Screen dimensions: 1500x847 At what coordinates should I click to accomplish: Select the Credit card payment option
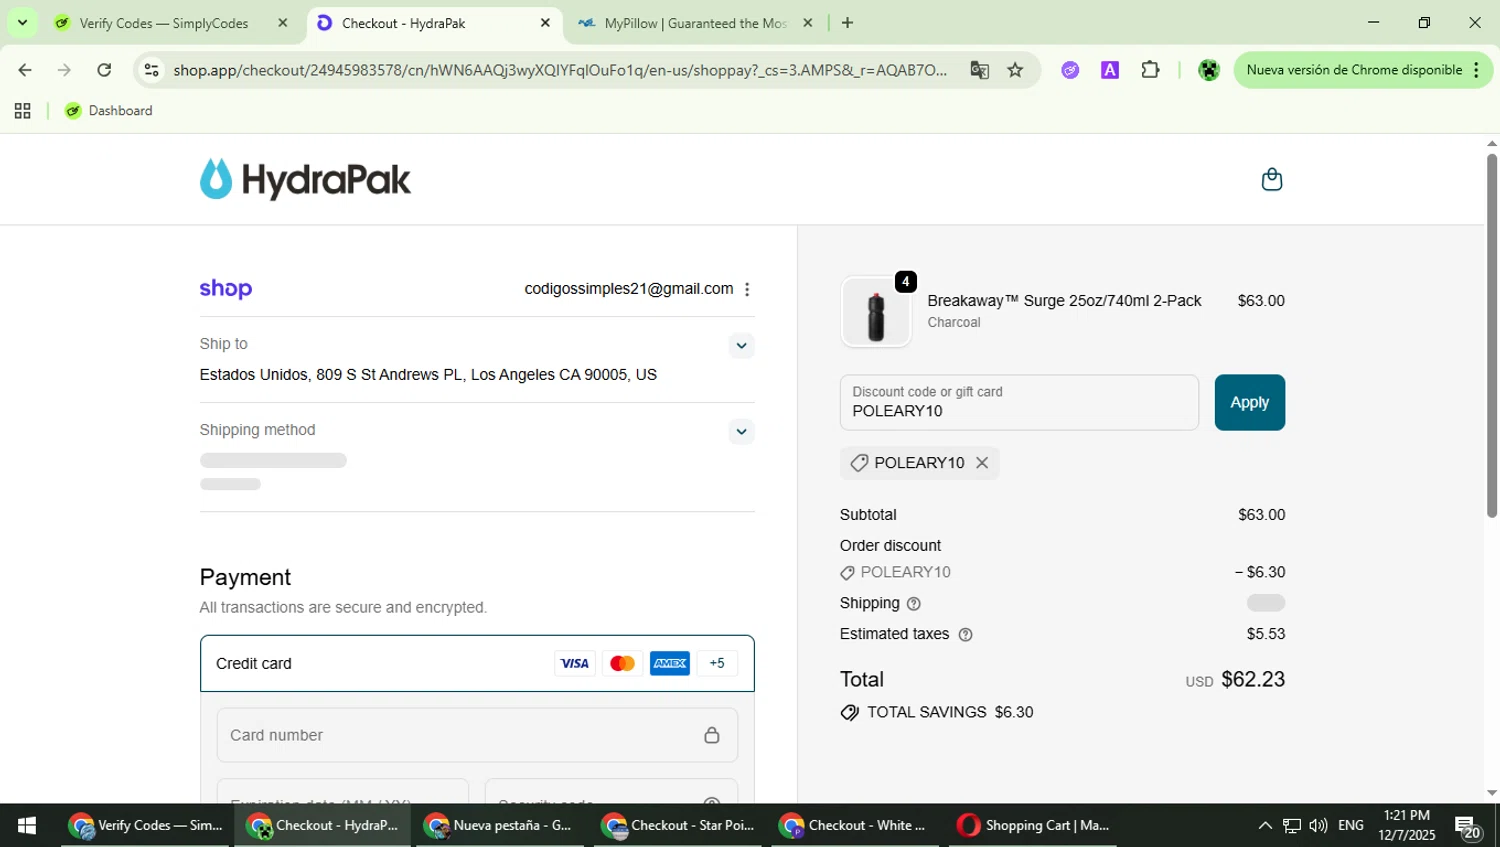pos(477,663)
